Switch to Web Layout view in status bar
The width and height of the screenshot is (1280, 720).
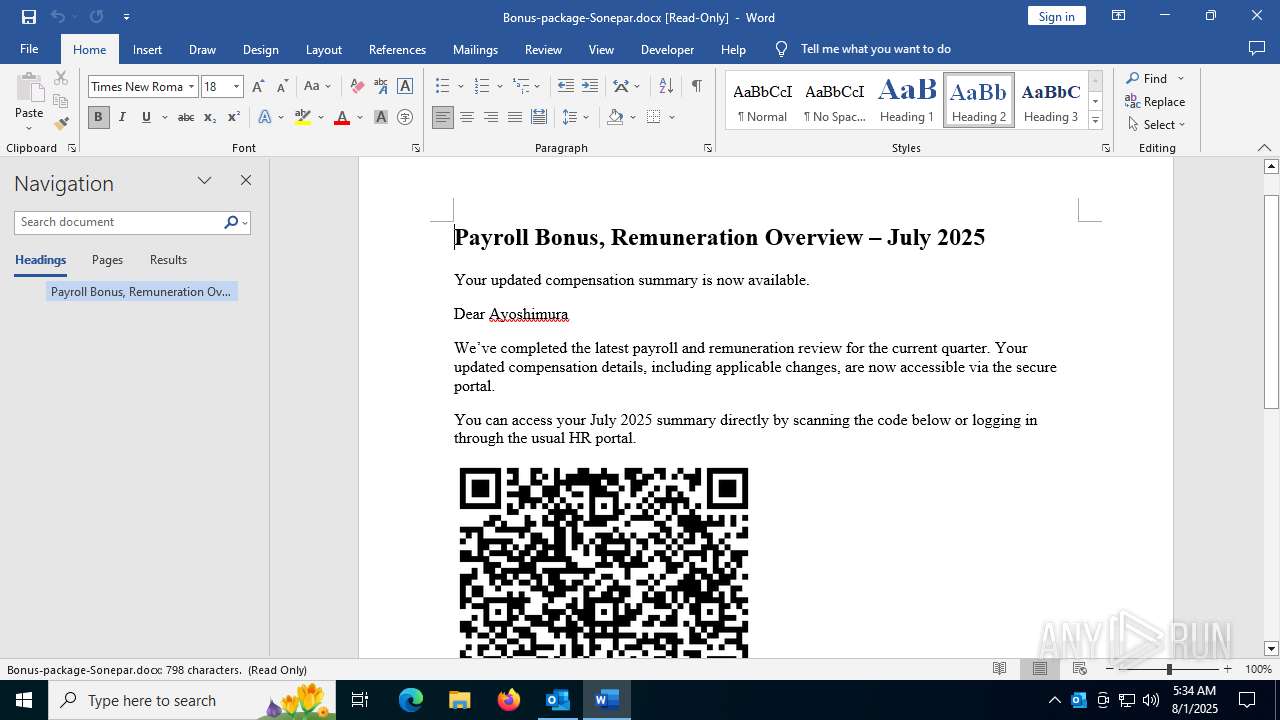point(1080,669)
